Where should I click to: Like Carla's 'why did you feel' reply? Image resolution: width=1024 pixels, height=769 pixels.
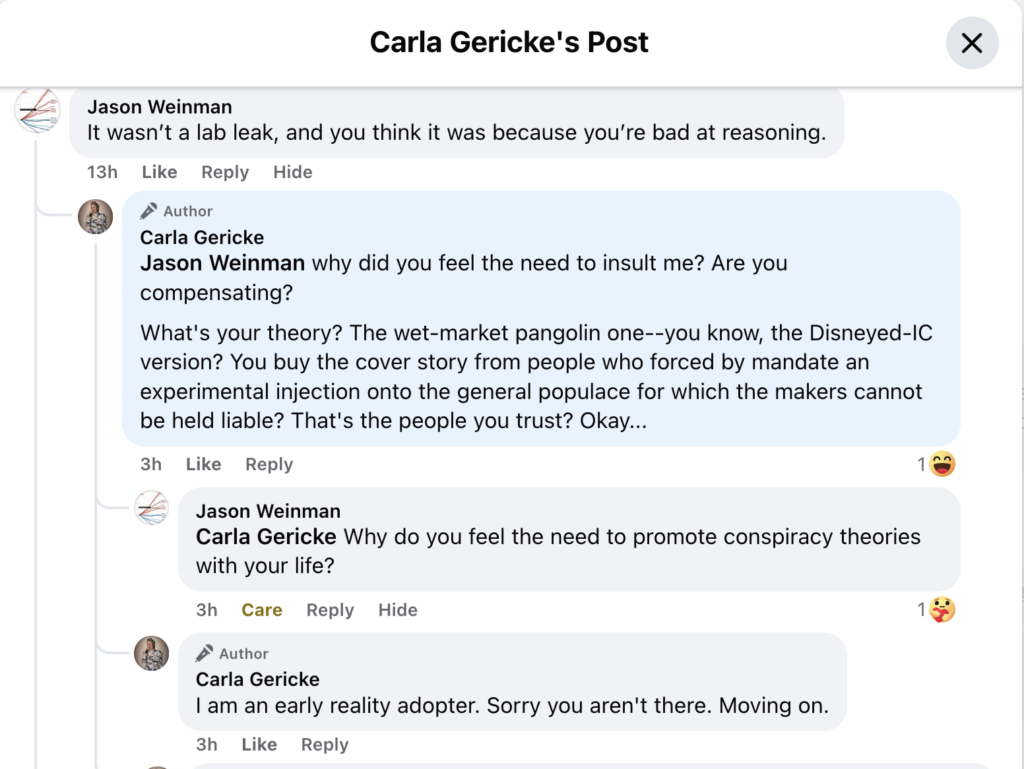[x=203, y=464]
